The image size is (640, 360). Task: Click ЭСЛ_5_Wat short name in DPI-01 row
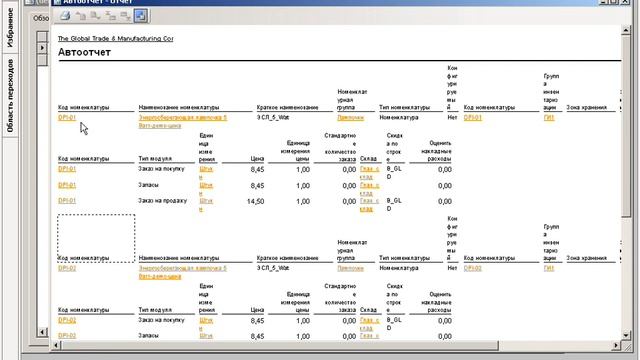(273, 118)
